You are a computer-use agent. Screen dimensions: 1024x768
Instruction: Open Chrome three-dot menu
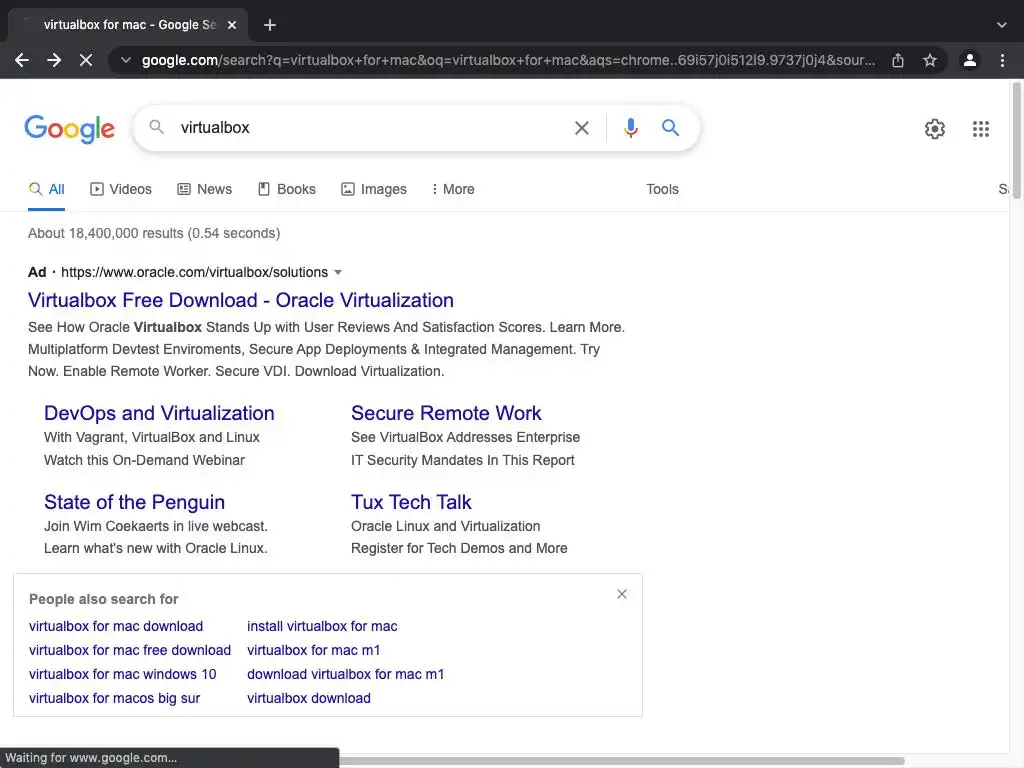pyautogui.click(x=1002, y=60)
